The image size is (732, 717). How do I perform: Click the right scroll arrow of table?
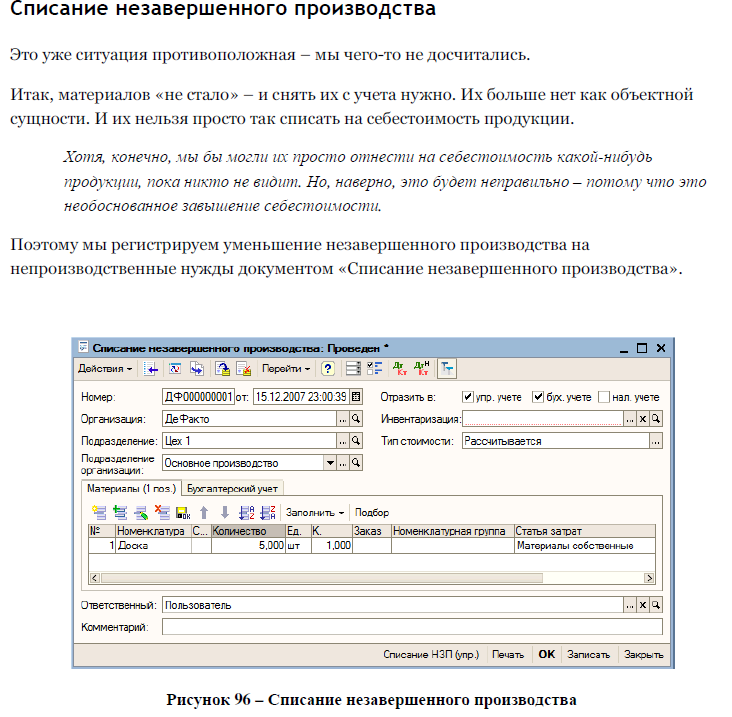[649, 578]
